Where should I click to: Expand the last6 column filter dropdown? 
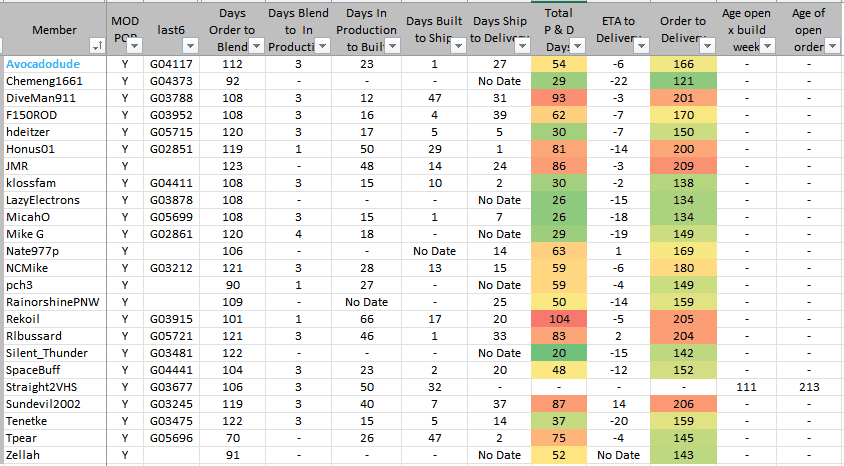192,46
